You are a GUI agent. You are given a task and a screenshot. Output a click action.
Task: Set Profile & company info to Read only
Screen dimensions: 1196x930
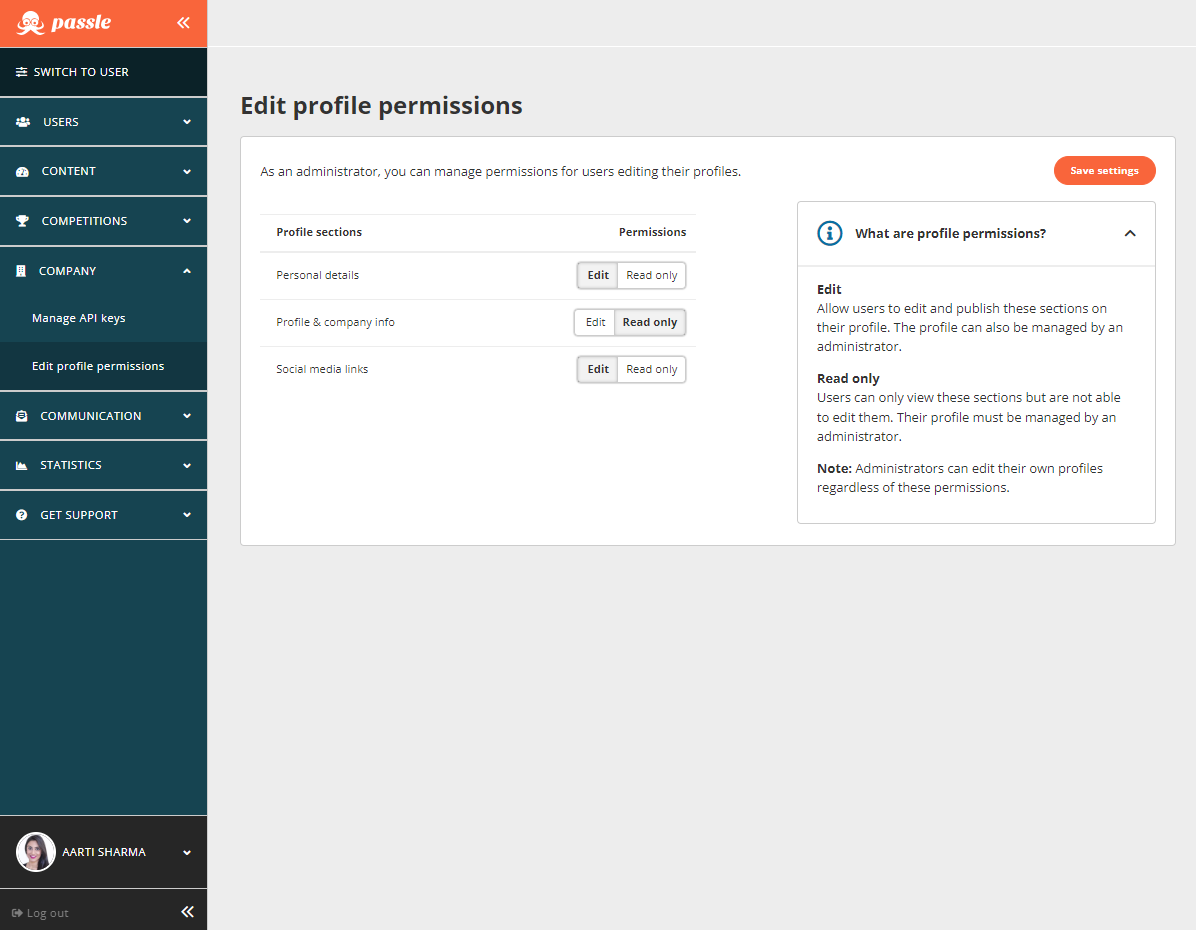650,323
